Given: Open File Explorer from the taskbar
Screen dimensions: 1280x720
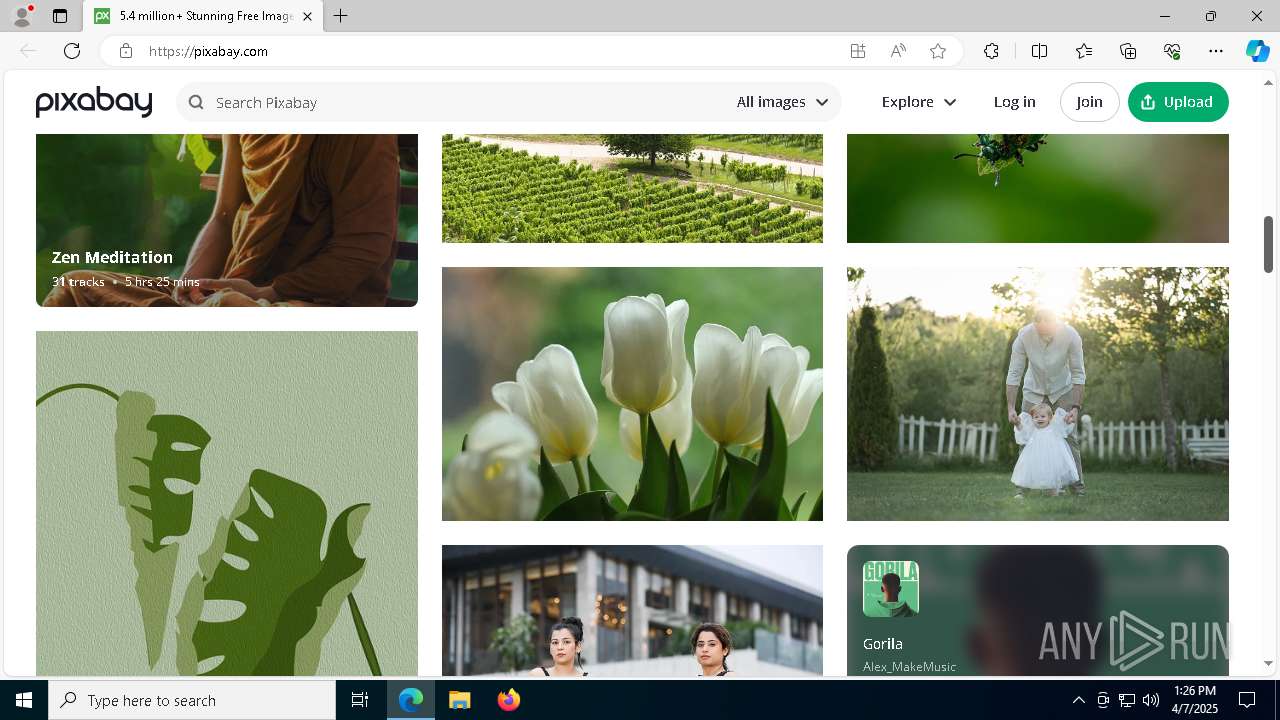Looking at the screenshot, I should coord(460,700).
